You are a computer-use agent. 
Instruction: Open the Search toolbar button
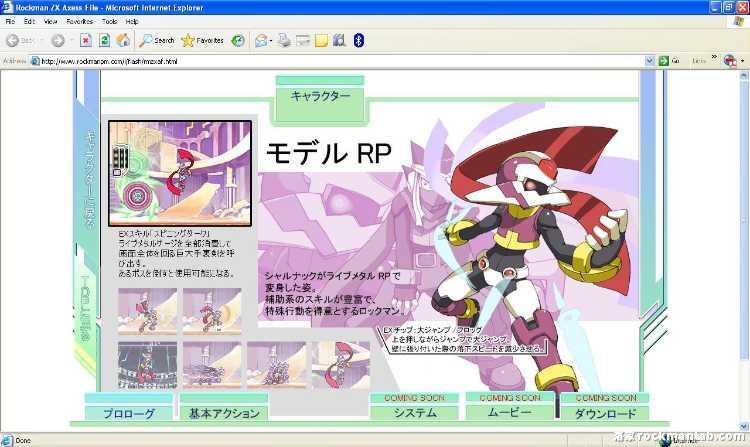[157, 41]
